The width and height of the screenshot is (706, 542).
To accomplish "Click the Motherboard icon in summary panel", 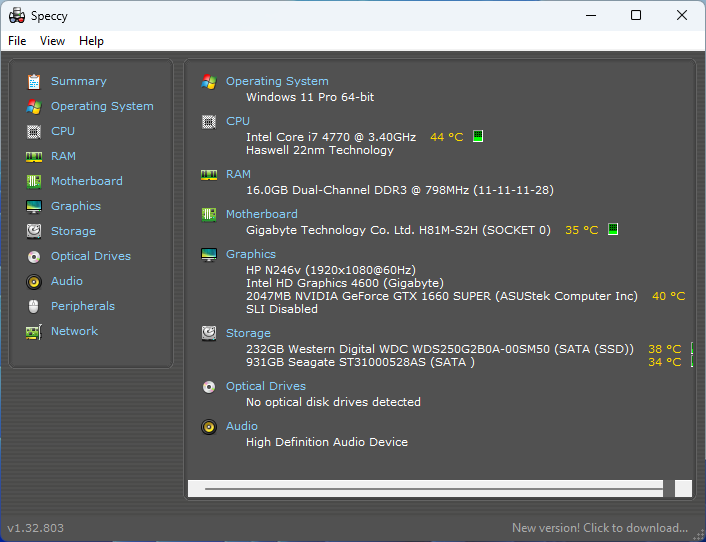I will [x=209, y=214].
